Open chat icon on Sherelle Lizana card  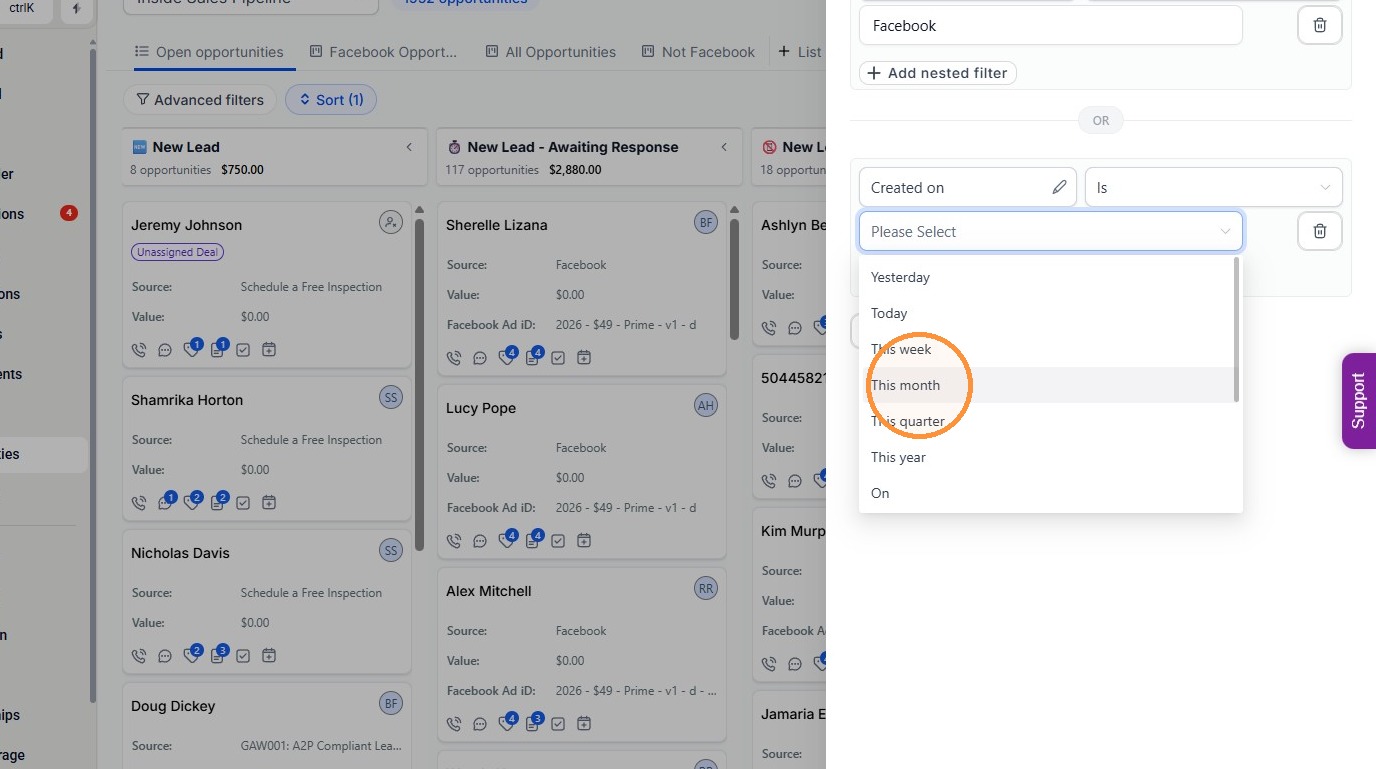pyautogui.click(x=480, y=358)
